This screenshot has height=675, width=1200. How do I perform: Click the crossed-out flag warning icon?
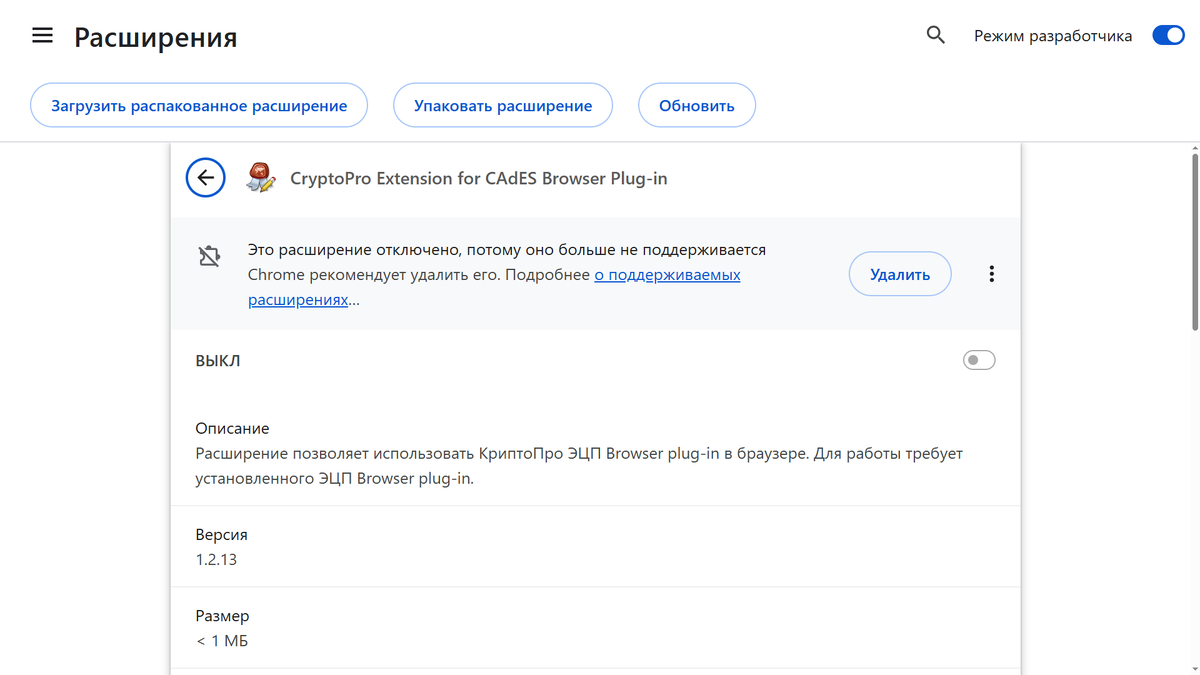pos(209,255)
